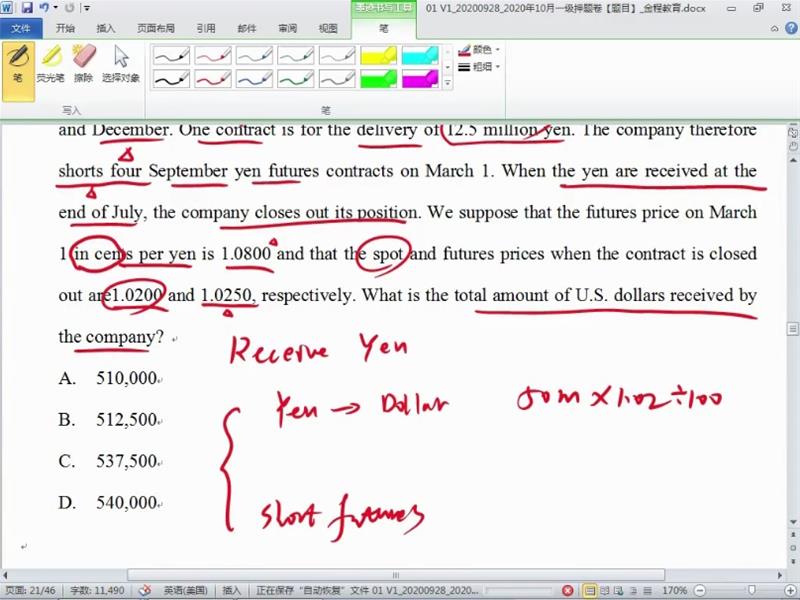Toggle the ruler icon above vertical scrollbar

click(793, 133)
